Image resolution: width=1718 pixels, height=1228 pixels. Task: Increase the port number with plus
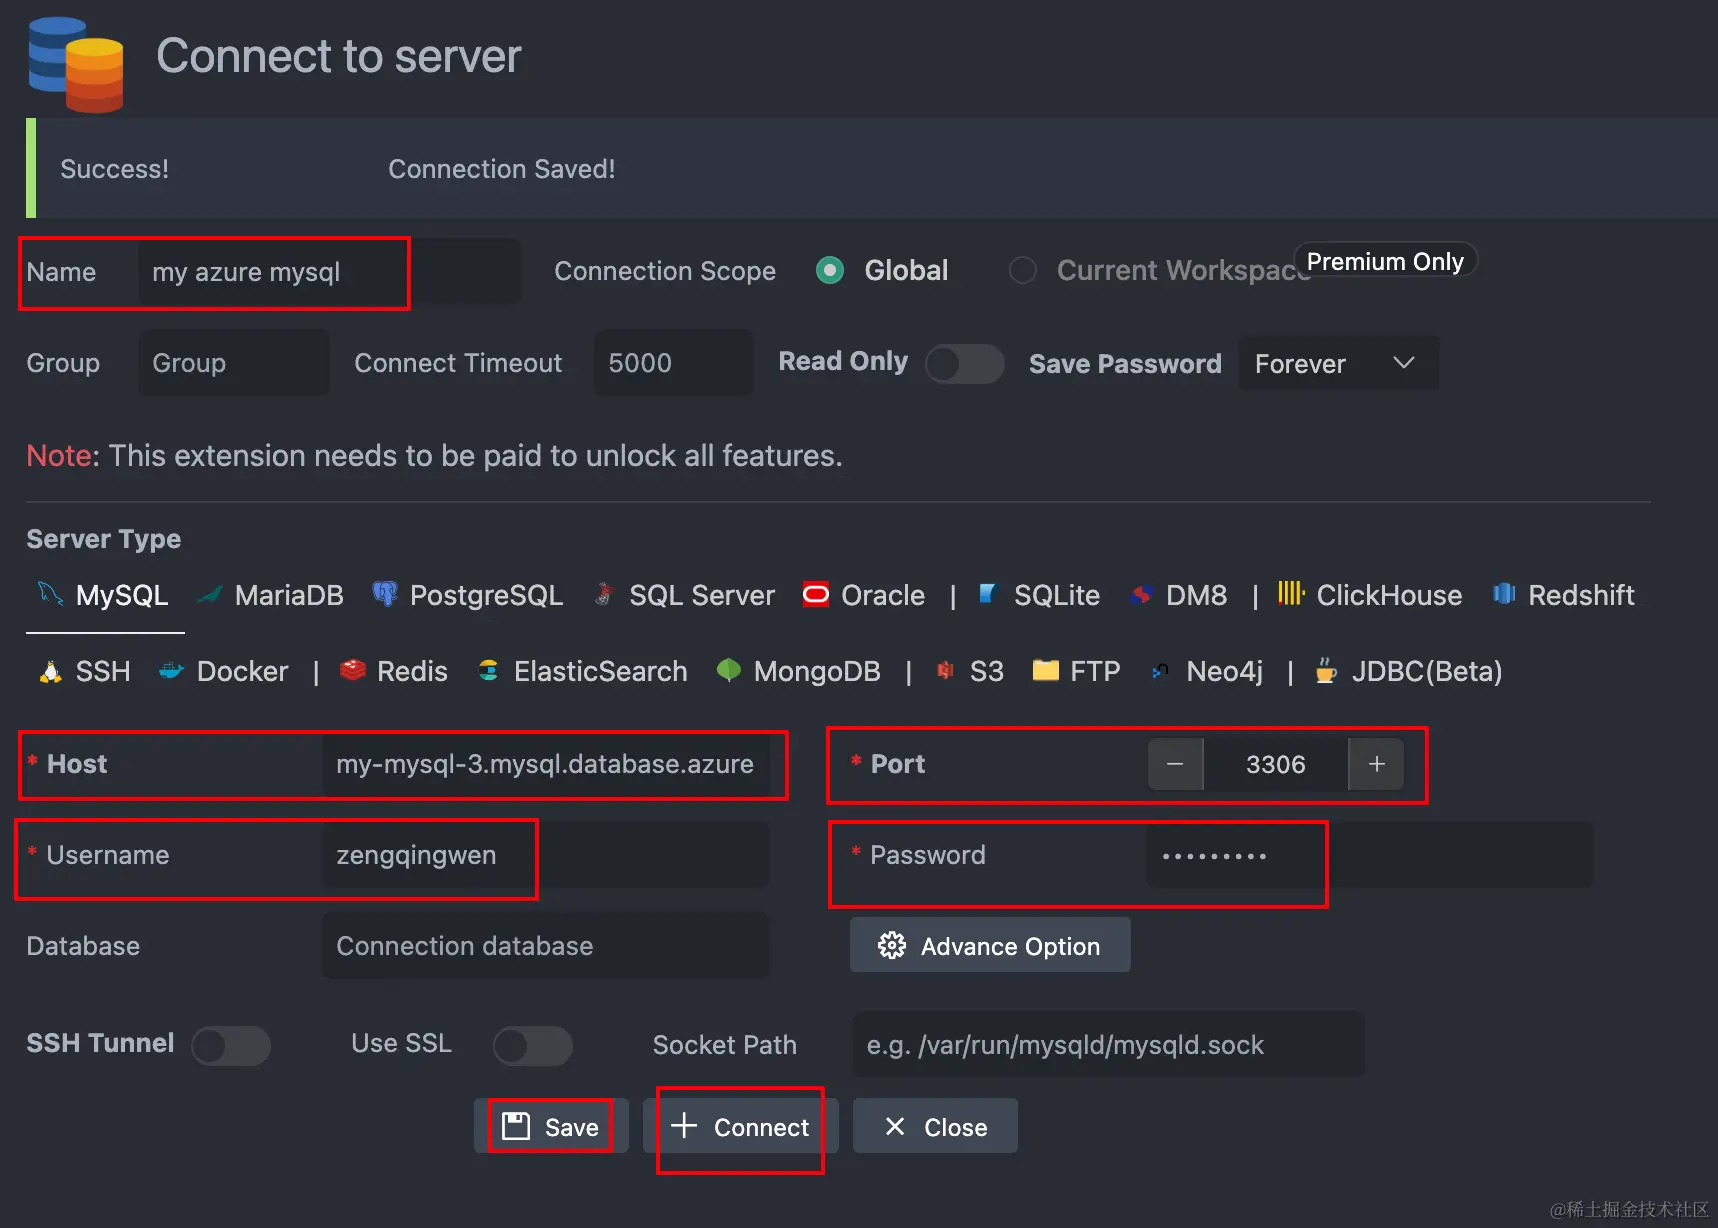coord(1377,764)
